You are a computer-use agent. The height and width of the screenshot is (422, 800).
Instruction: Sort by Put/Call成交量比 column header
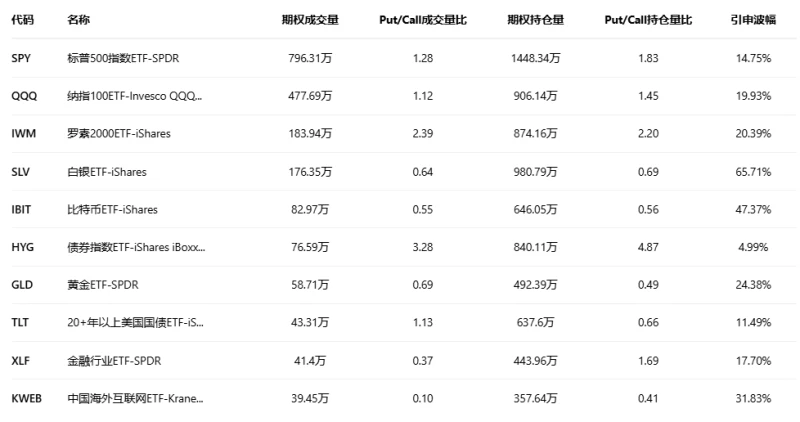[423, 20]
